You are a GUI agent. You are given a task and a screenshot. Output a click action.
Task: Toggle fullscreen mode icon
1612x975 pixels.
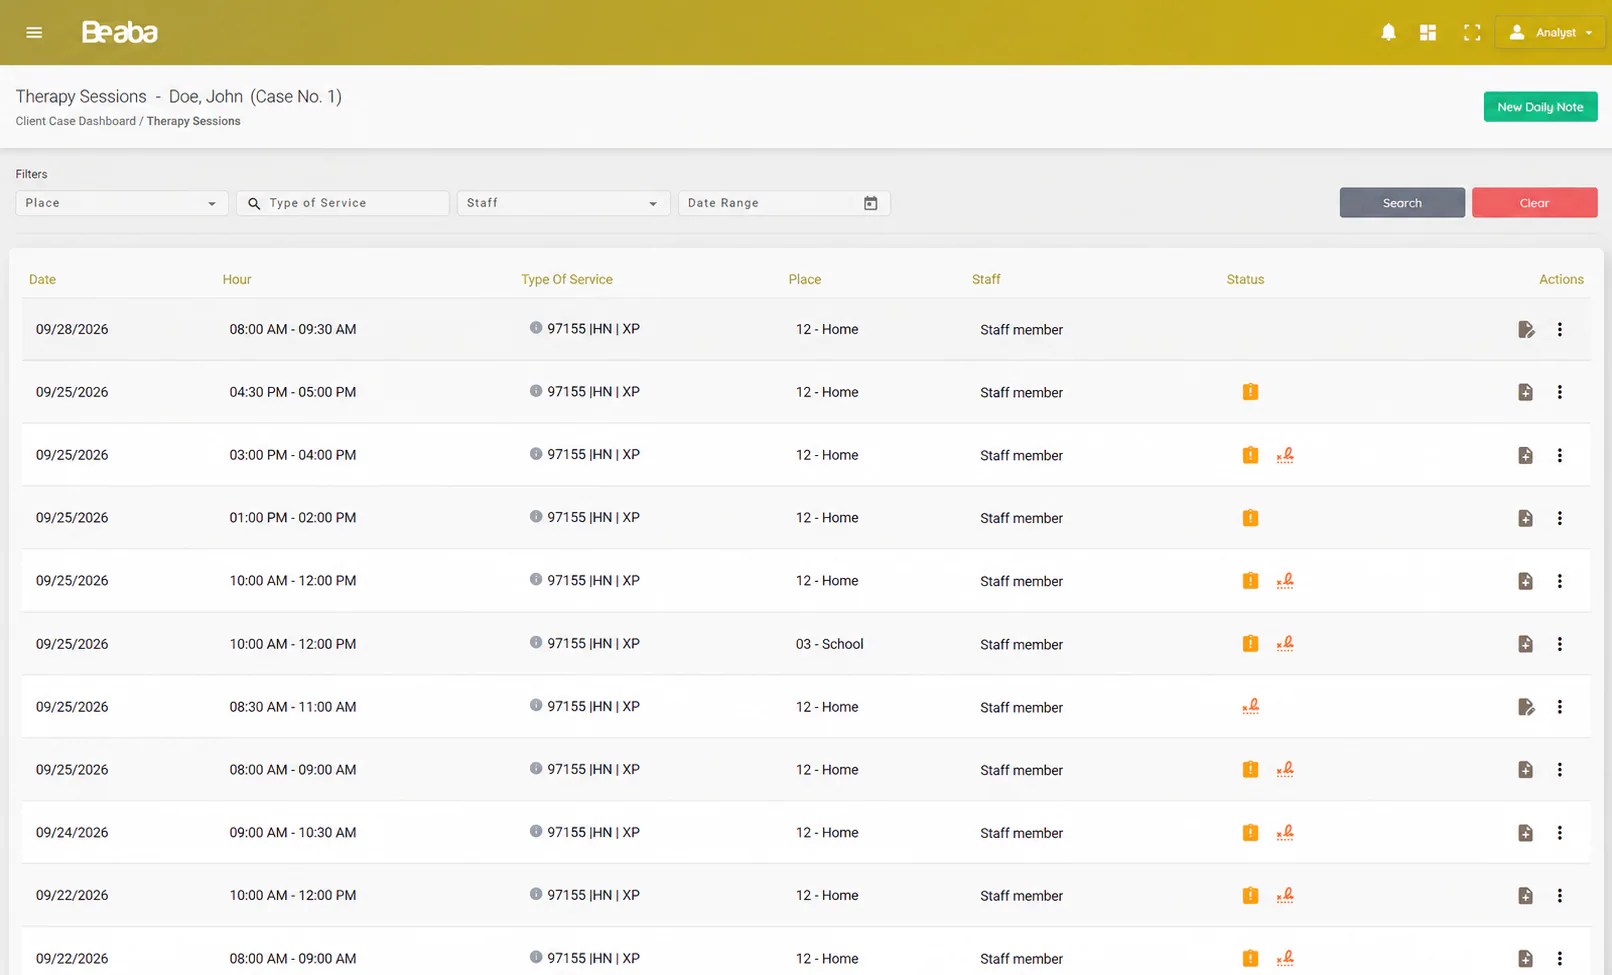click(1472, 32)
